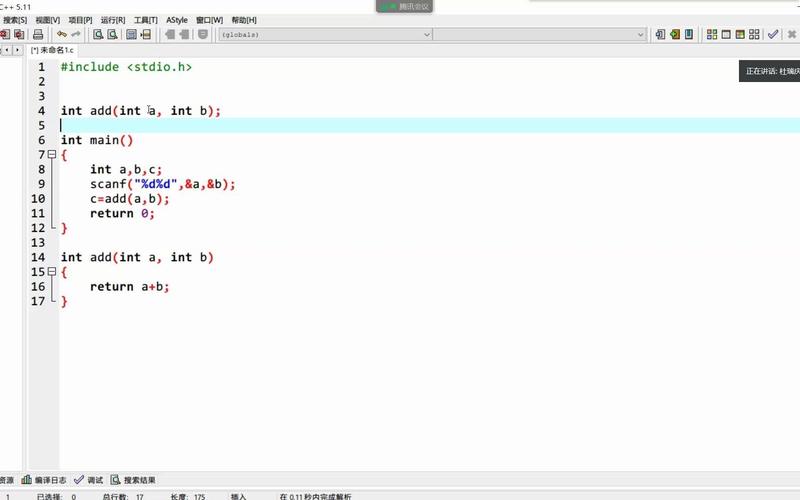This screenshot has height=500, width=800.
Task: Click the Rebuild All toolbar icon
Action: pyautogui.click(x=754, y=34)
